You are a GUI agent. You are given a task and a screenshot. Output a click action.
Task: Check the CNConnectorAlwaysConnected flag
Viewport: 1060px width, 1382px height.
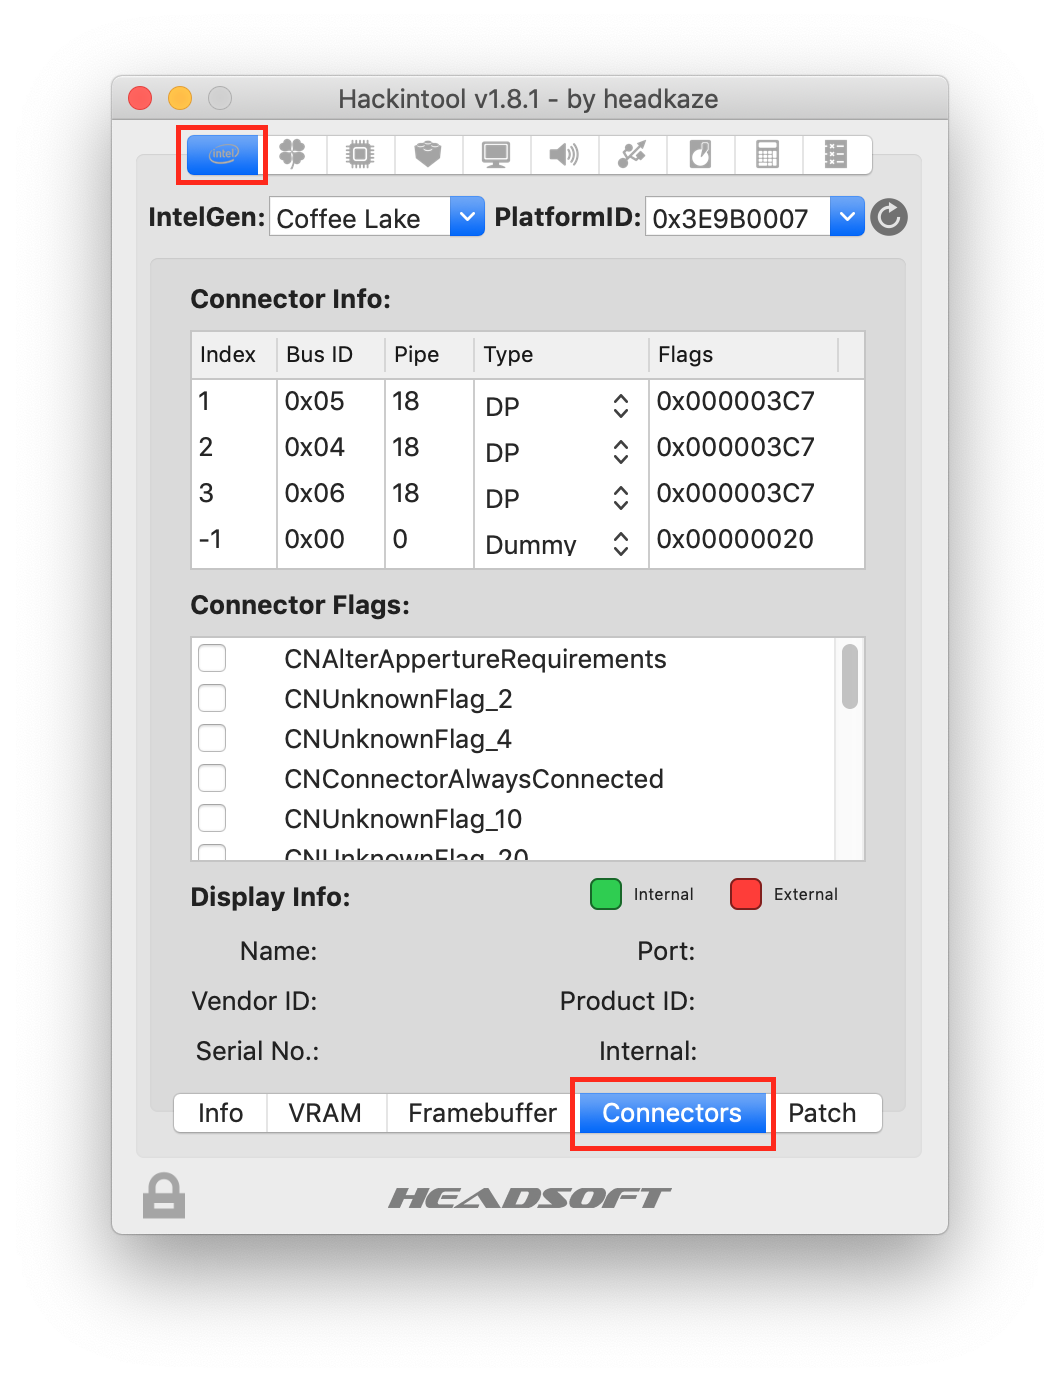(x=211, y=778)
